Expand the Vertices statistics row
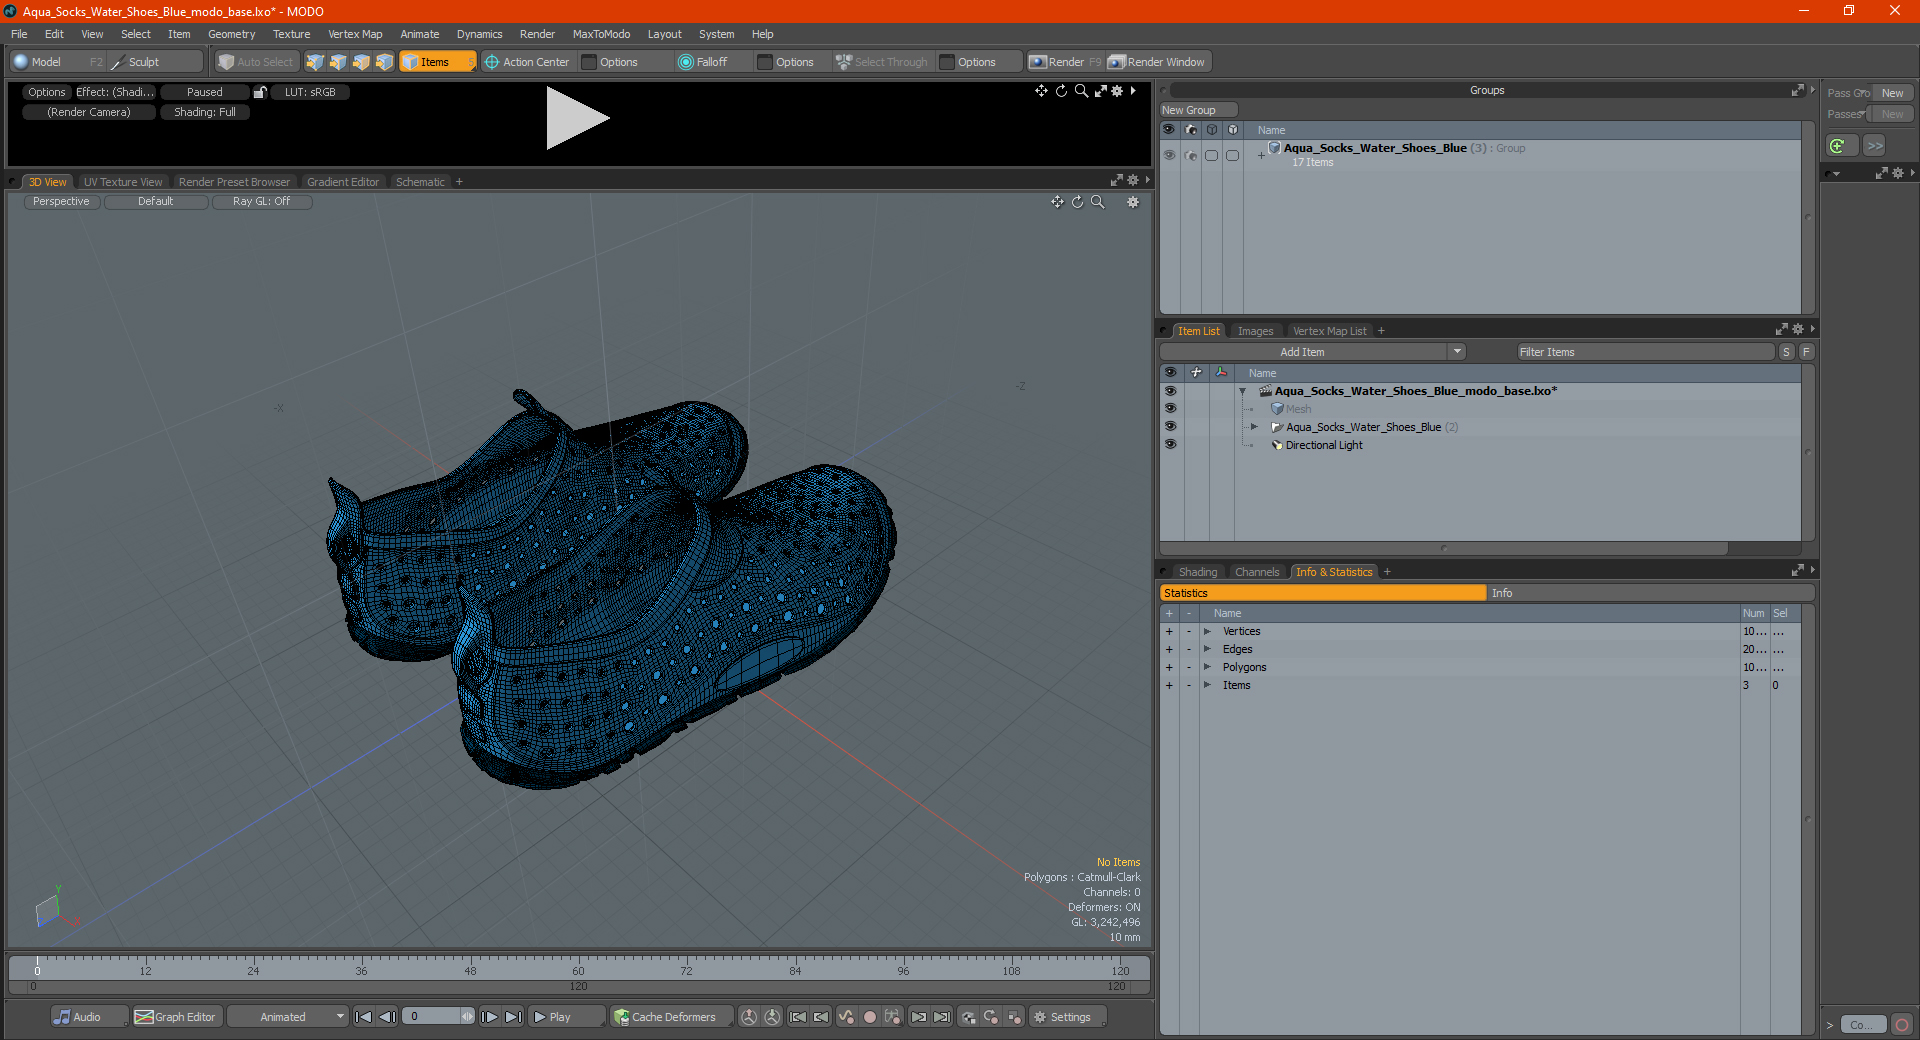1920x1040 pixels. (x=1208, y=631)
